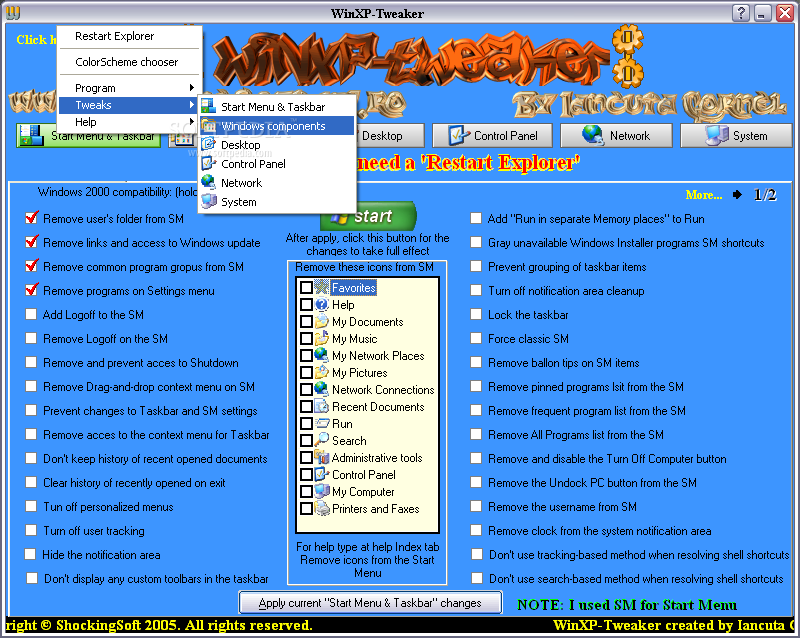This screenshot has width=800, height=638.
Task: Click the 1/2 page indicator
Action: [x=765, y=195]
